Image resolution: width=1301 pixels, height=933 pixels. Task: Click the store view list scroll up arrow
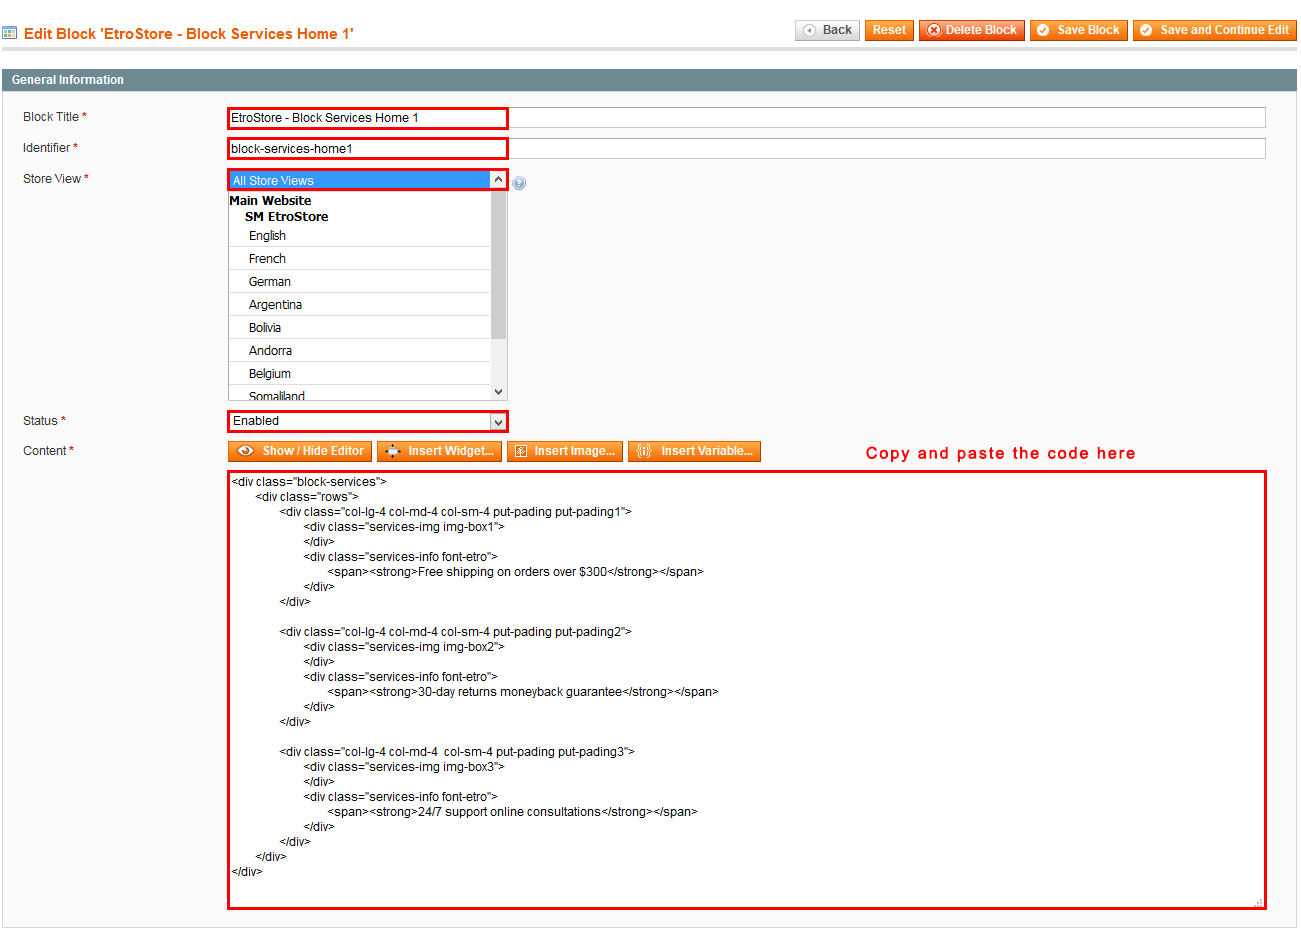(499, 180)
